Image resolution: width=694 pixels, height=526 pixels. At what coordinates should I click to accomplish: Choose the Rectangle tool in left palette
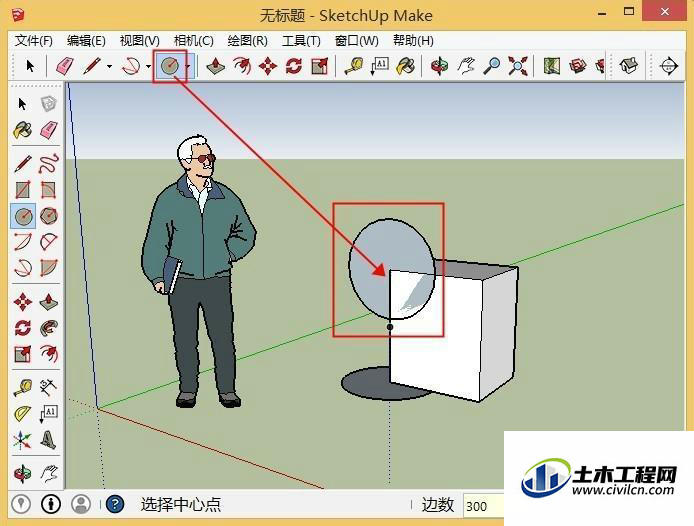[x=23, y=190]
